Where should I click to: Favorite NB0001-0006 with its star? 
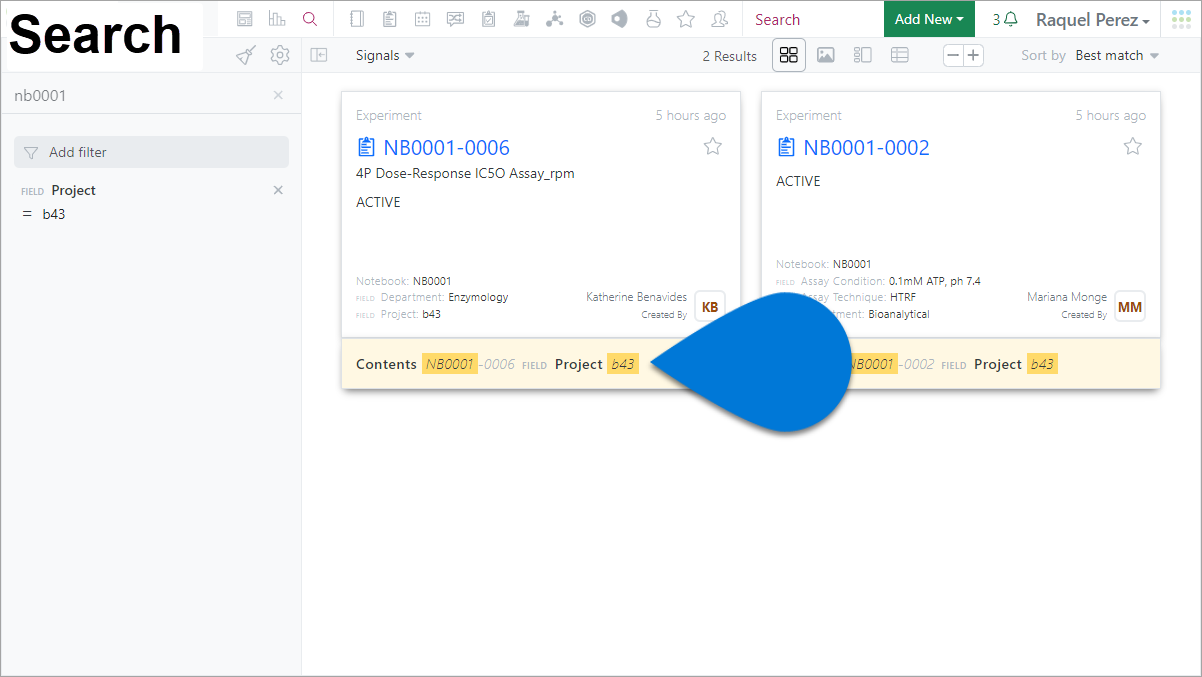713,147
